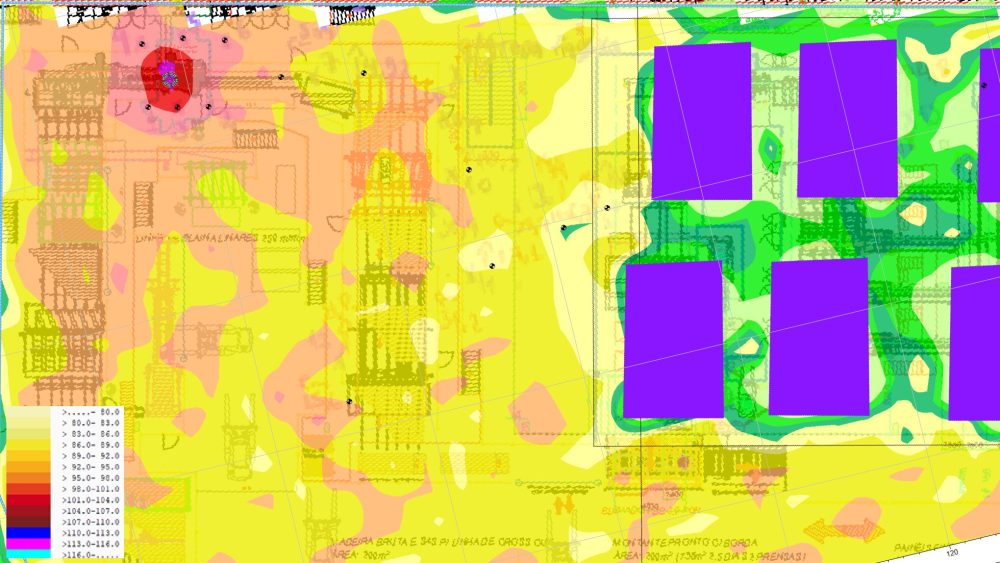Click the legend label '>107.0-110.0'
Viewport: 1000px width, 563px height.
click(x=91, y=522)
